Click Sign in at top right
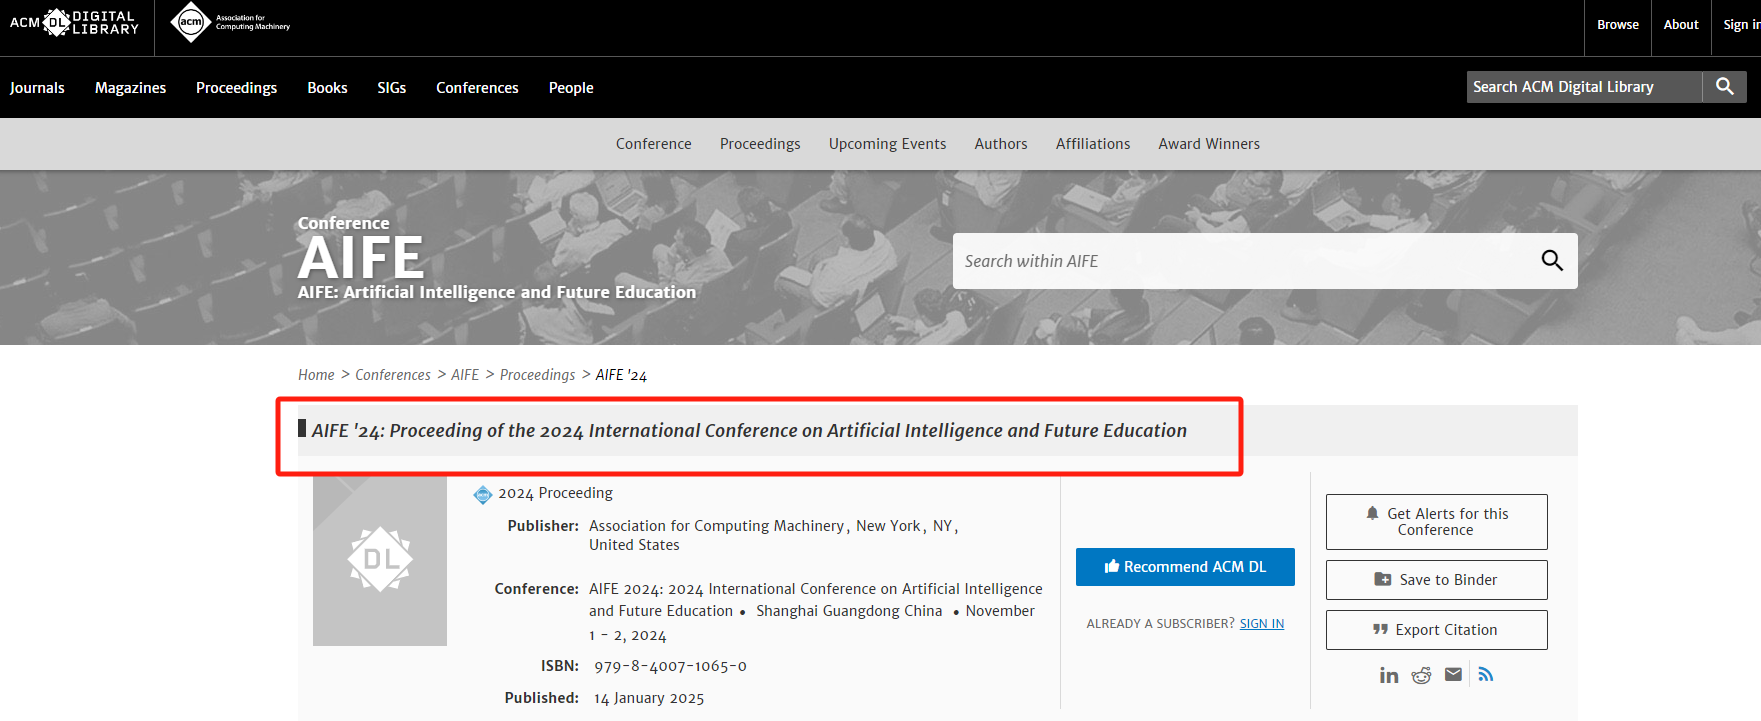The width and height of the screenshot is (1761, 721). point(1741,24)
